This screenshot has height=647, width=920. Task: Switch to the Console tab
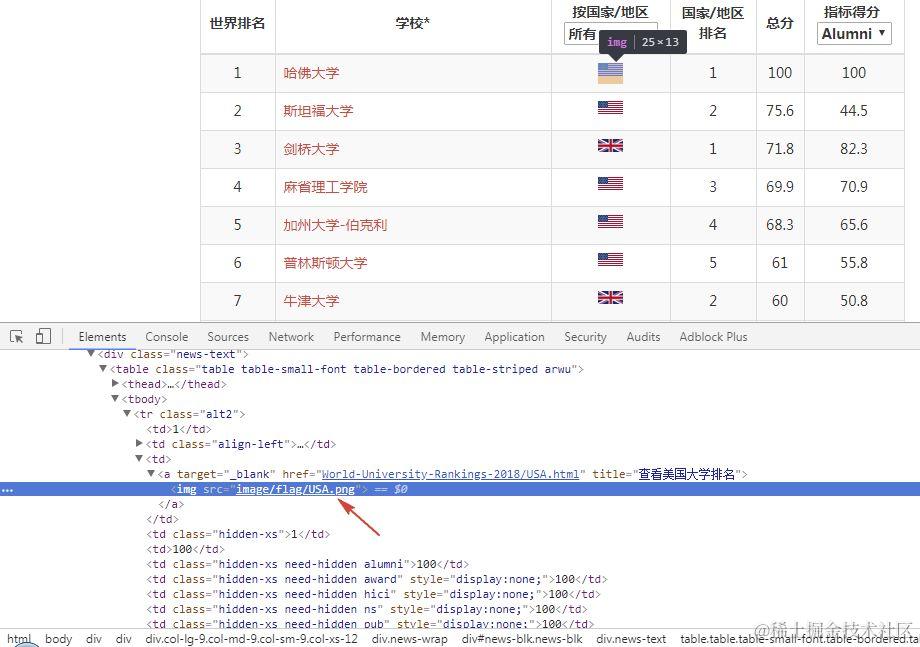(167, 337)
